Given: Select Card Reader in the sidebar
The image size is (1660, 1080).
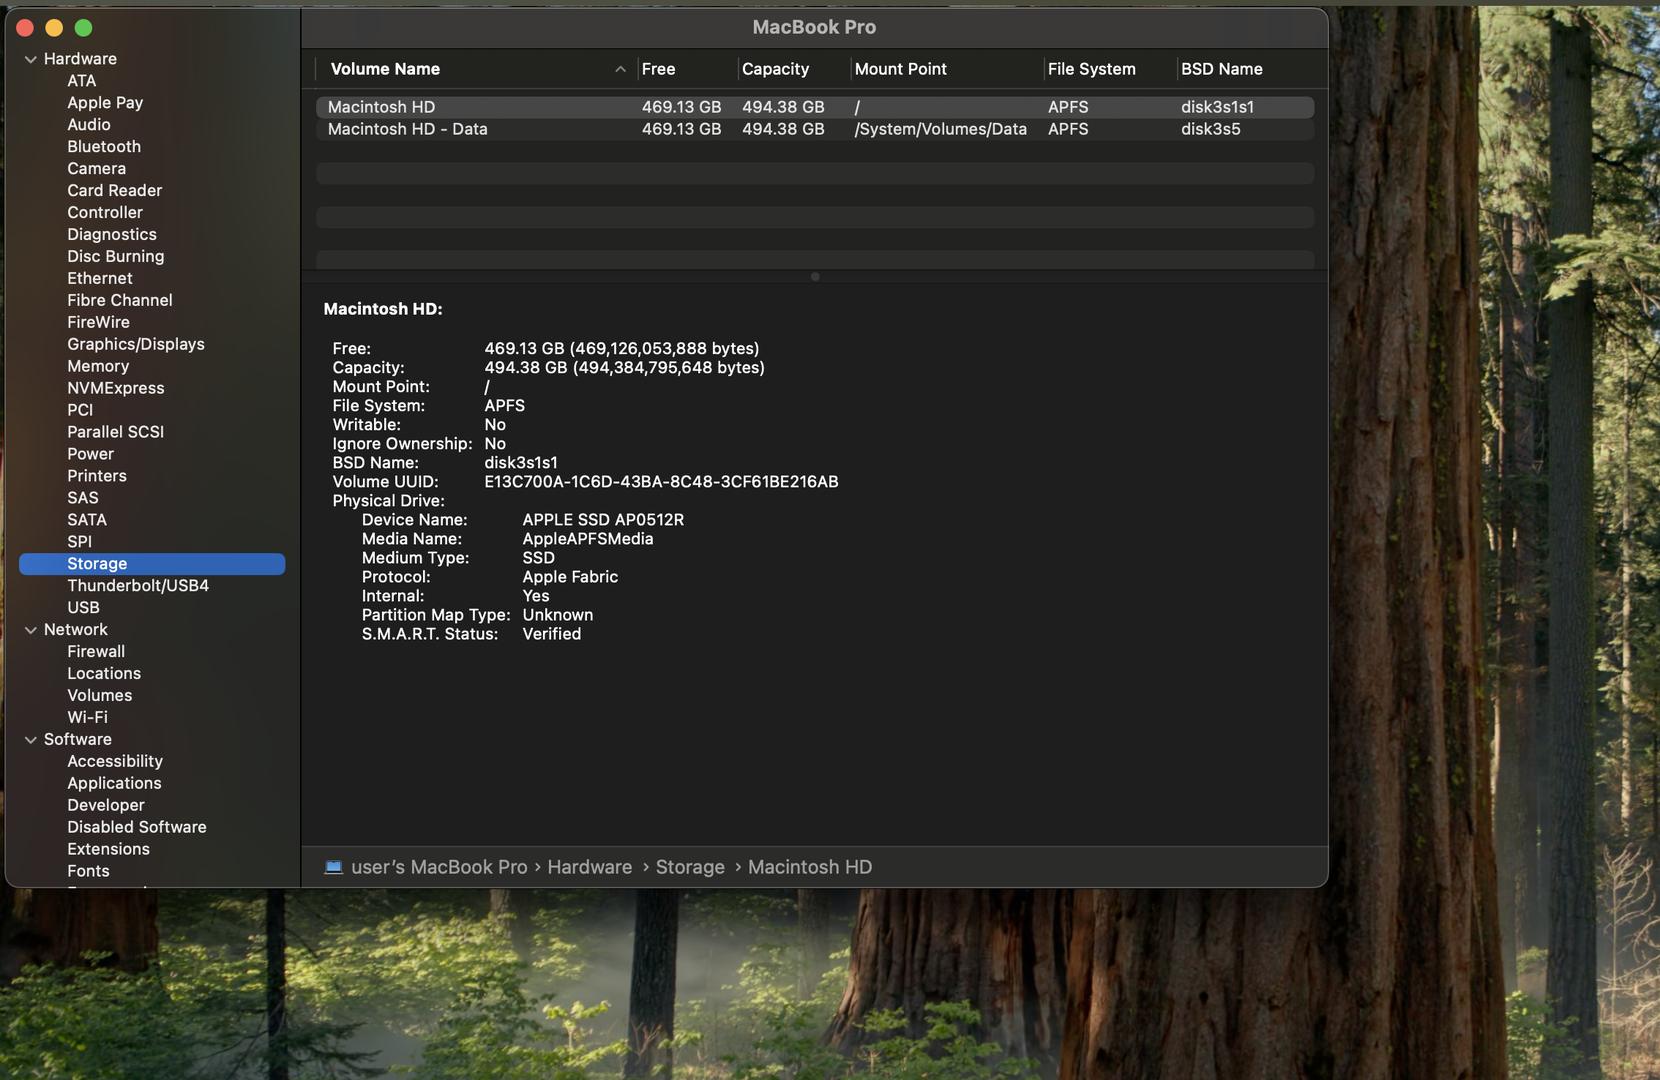Looking at the screenshot, I should [x=115, y=191].
